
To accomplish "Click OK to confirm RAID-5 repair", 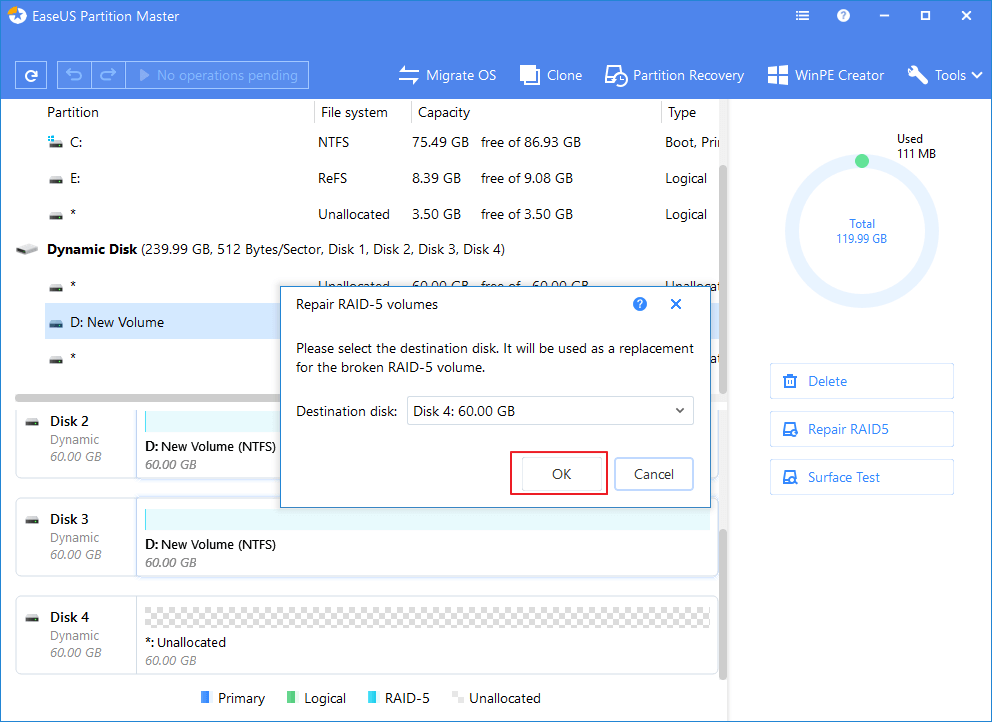I will [x=561, y=474].
